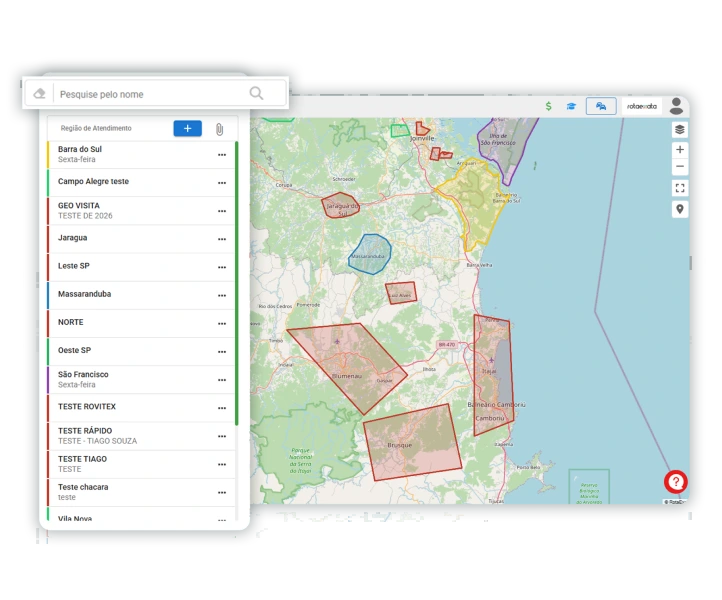Viewport: 722px width, 600px height.
Task: Click the blue Massaranduba polygon on map
Action: [370, 254]
